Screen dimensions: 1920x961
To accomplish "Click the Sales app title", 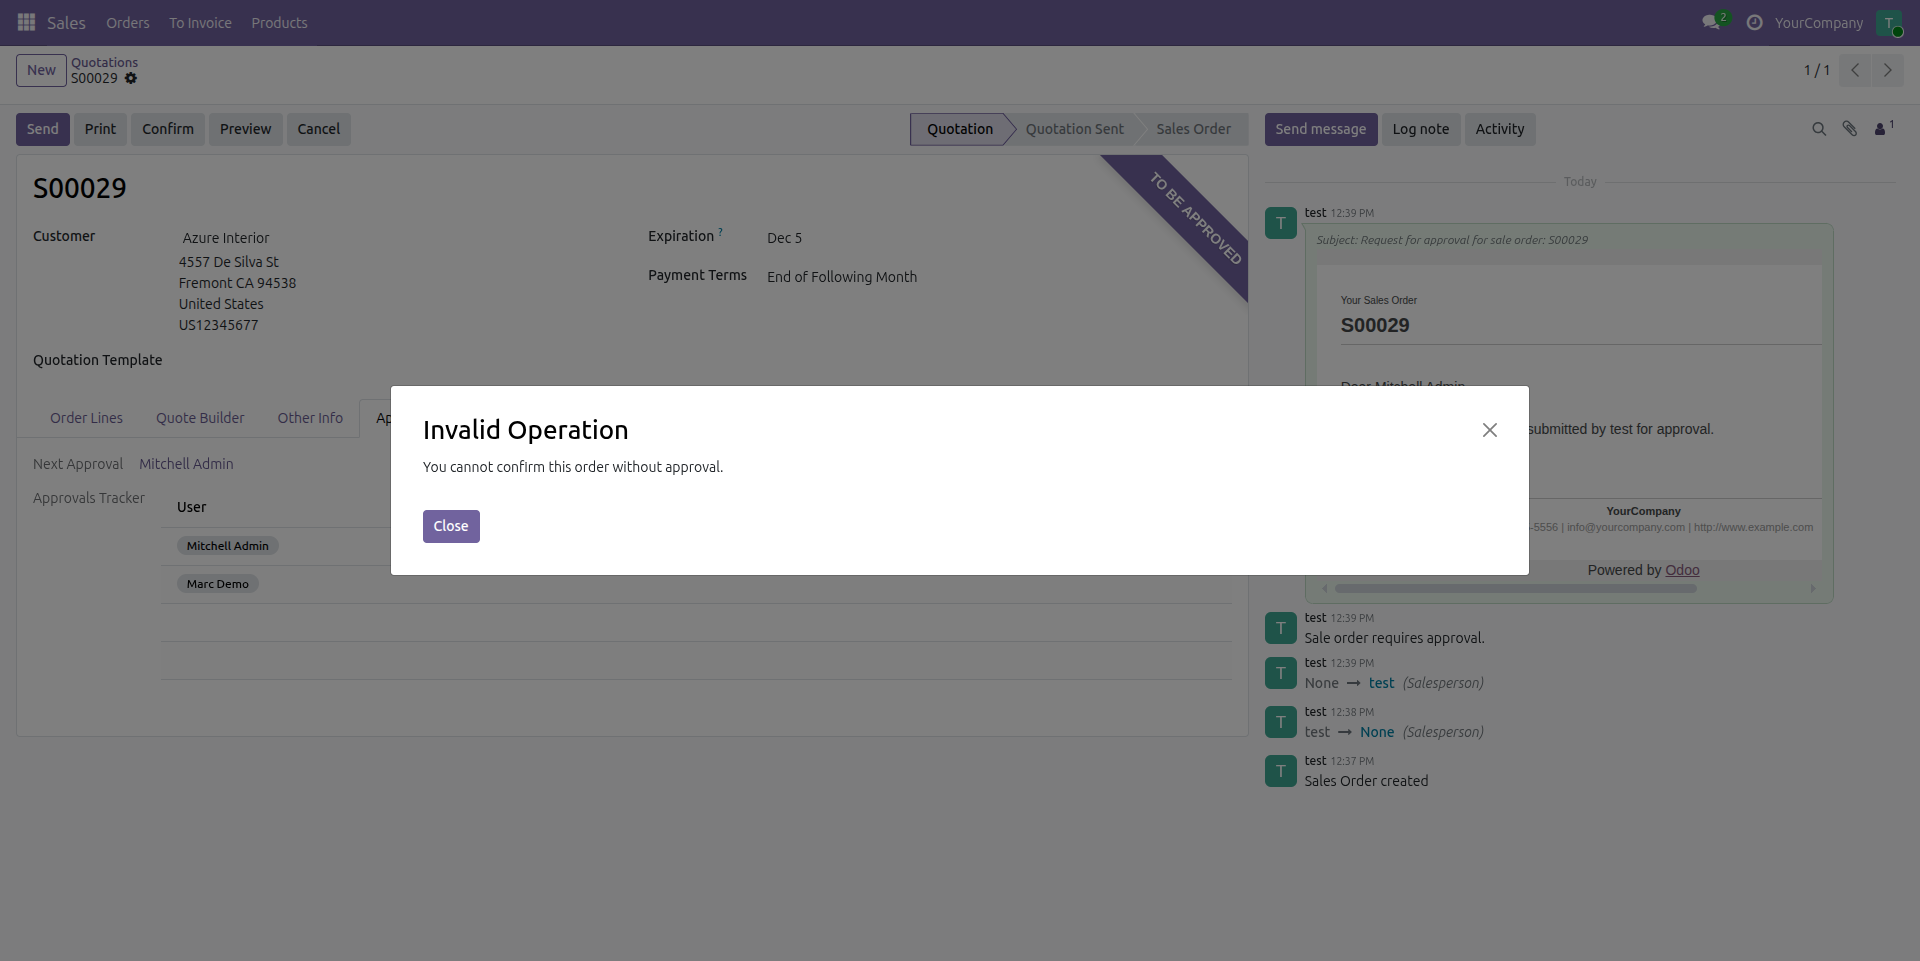I will [66, 23].
